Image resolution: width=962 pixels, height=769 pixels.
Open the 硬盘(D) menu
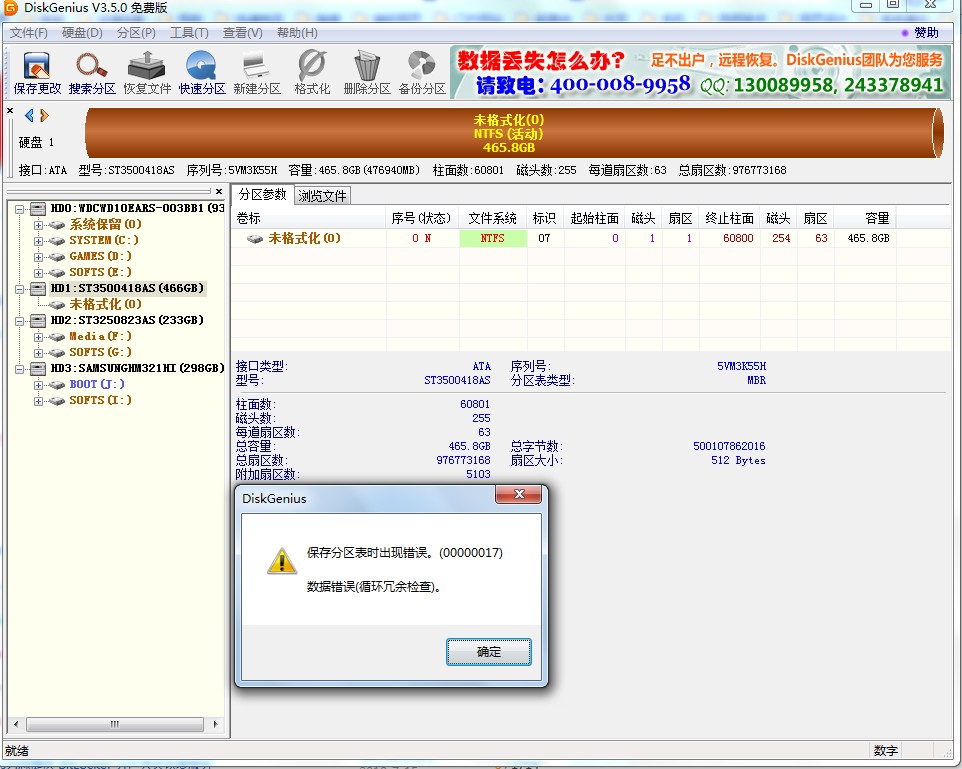click(82, 33)
